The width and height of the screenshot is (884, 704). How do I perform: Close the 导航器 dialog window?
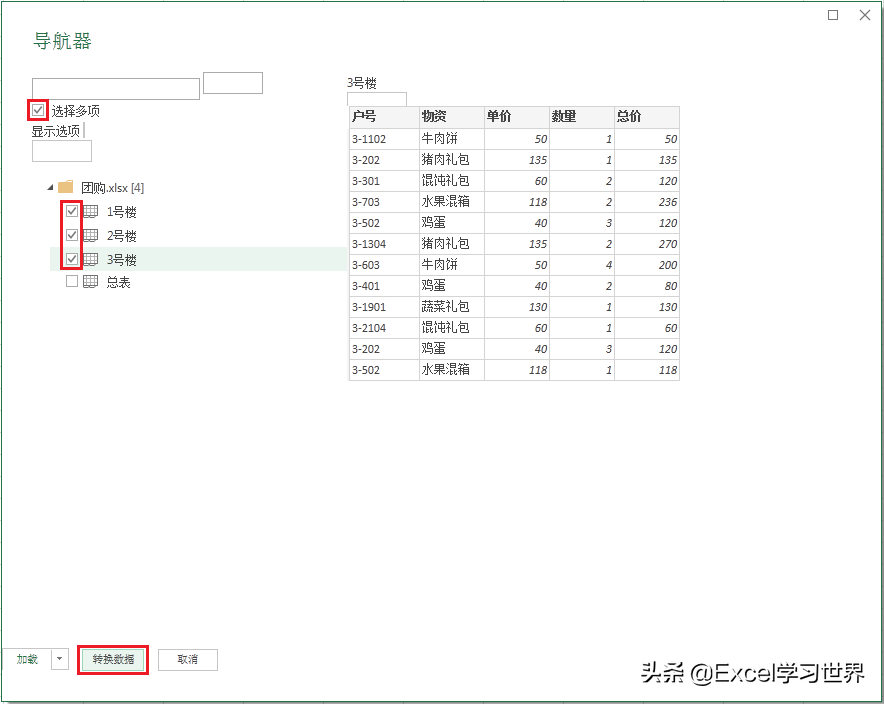point(865,15)
